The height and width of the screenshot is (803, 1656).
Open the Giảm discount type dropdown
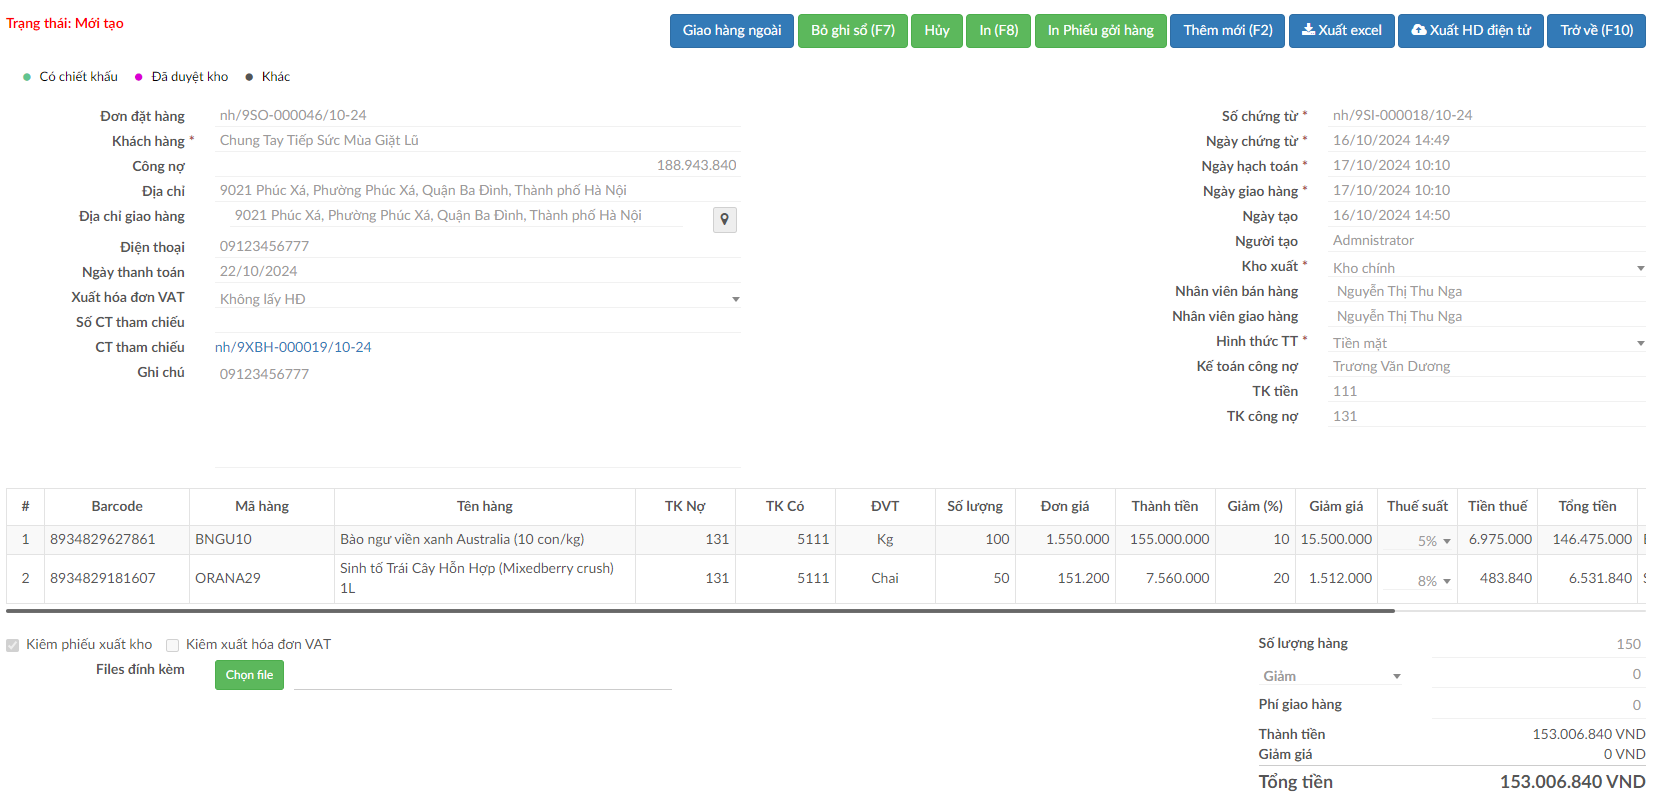[x=1330, y=676]
